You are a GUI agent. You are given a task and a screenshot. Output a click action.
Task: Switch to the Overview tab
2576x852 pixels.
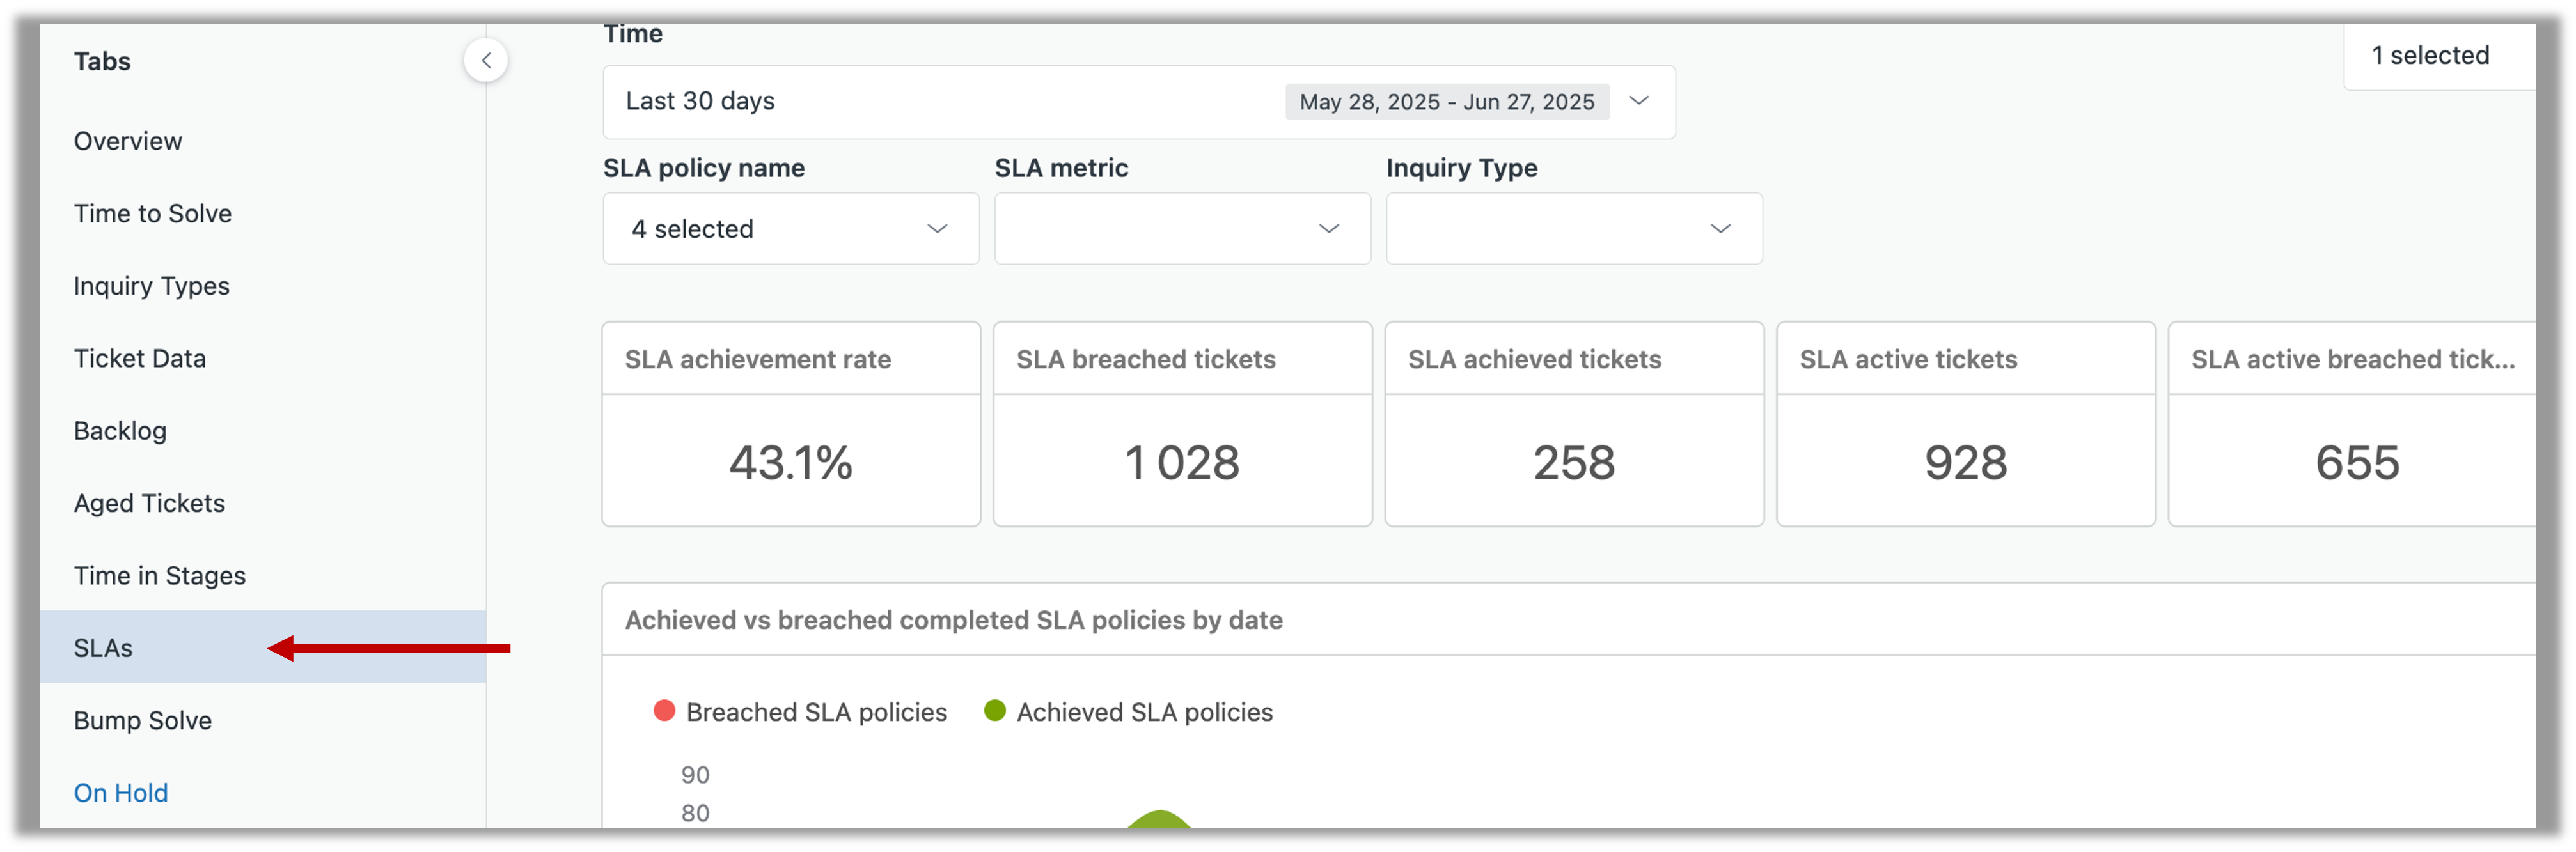tap(128, 141)
